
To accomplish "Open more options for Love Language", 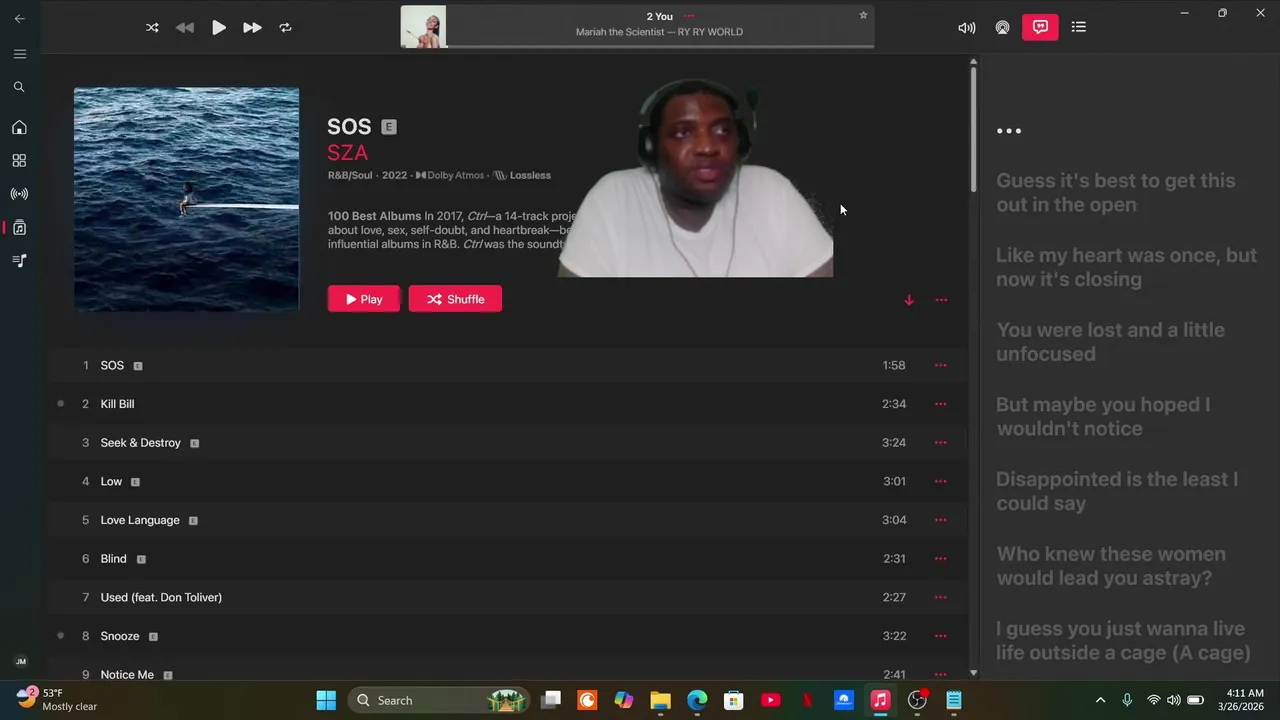I will [940, 520].
